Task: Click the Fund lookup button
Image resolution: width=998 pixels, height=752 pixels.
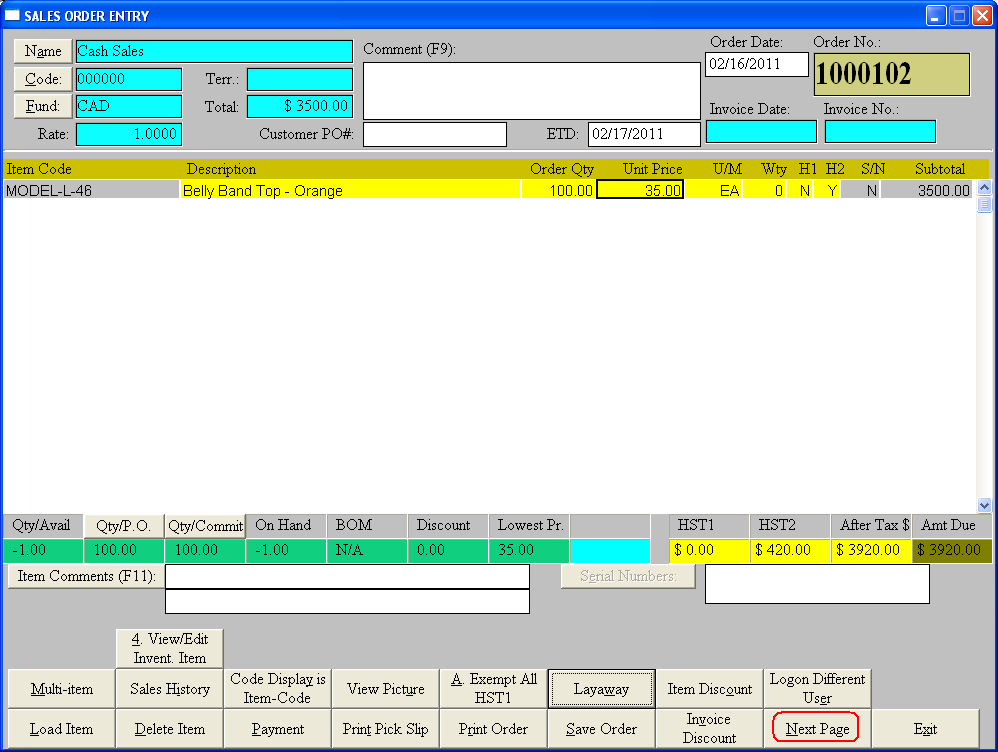Action: tap(43, 106)
